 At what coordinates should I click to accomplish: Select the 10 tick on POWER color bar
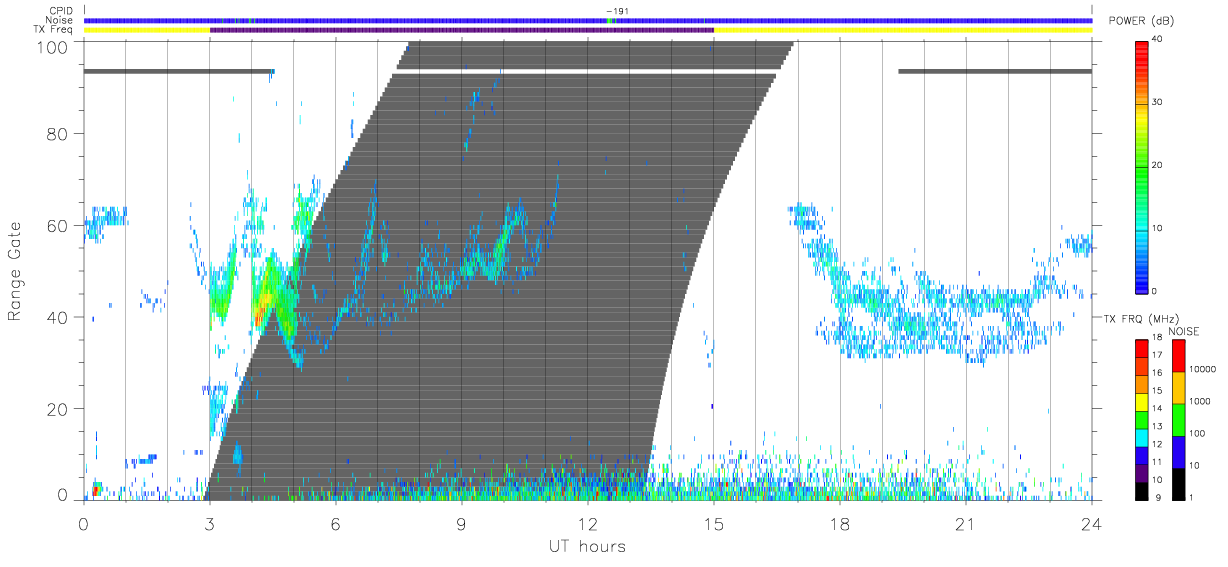(x=1158, y=228)
